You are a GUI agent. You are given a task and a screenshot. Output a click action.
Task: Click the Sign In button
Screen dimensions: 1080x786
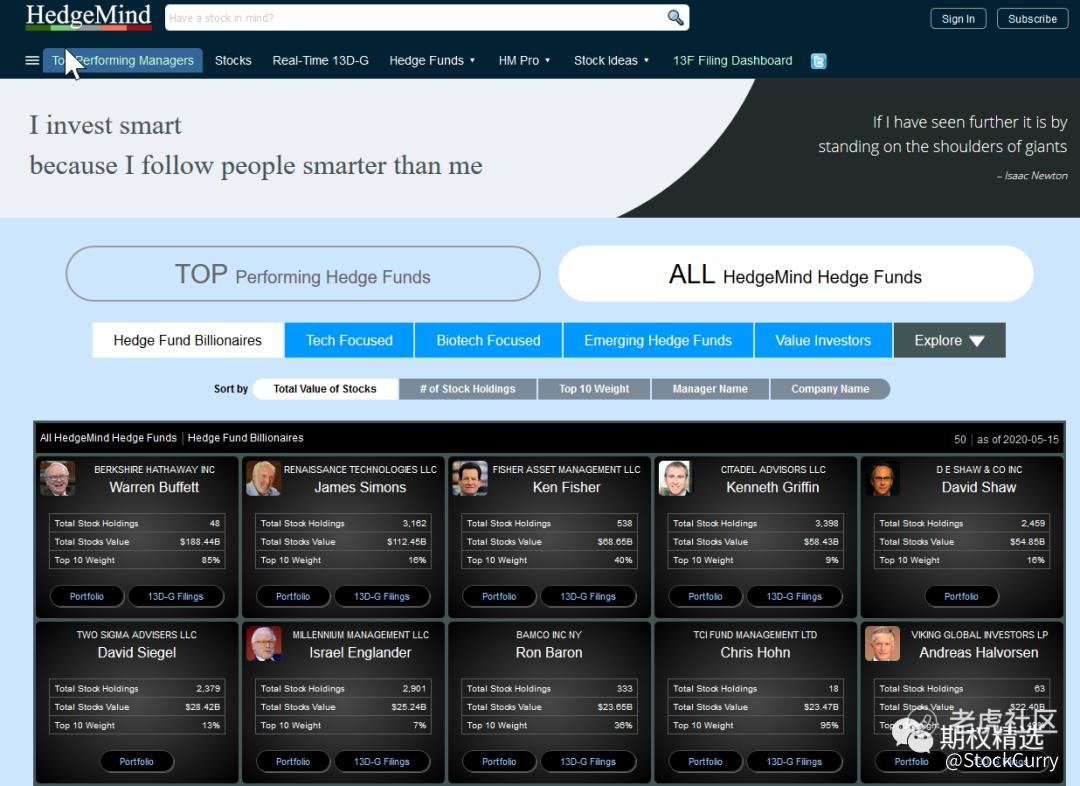coord(958,19)
